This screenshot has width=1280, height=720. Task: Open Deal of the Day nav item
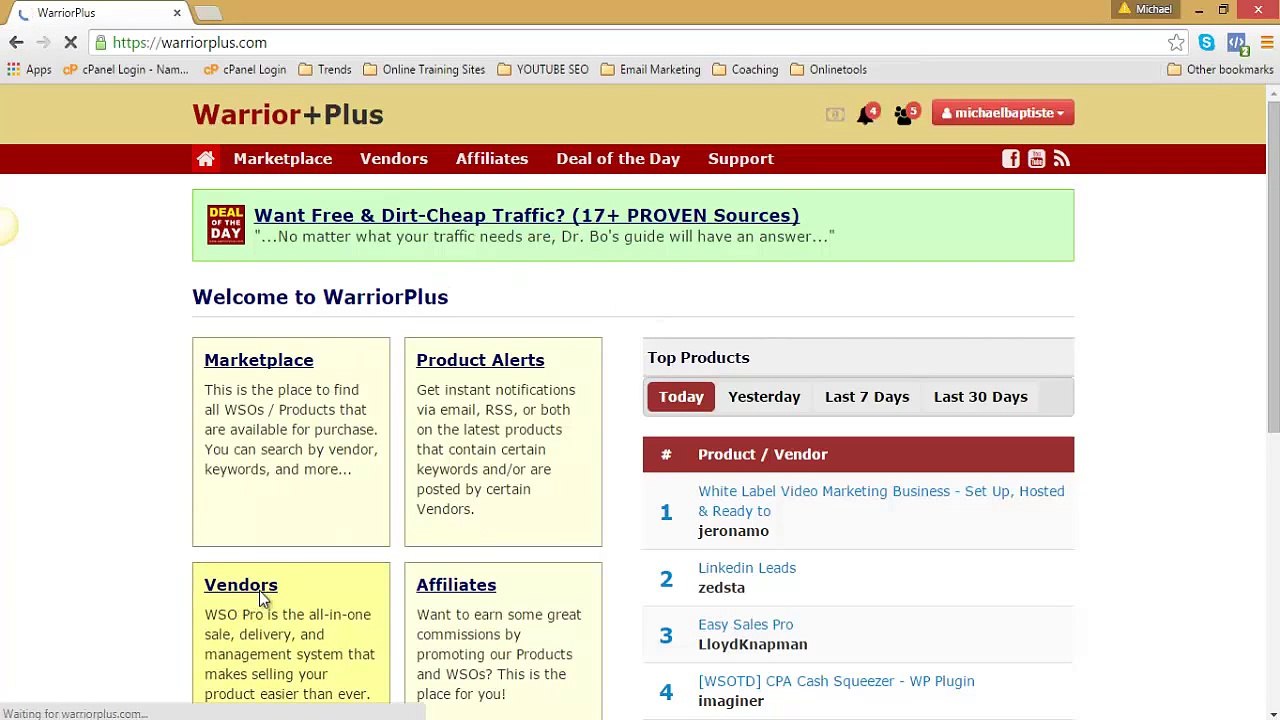[x=618, y=159]
